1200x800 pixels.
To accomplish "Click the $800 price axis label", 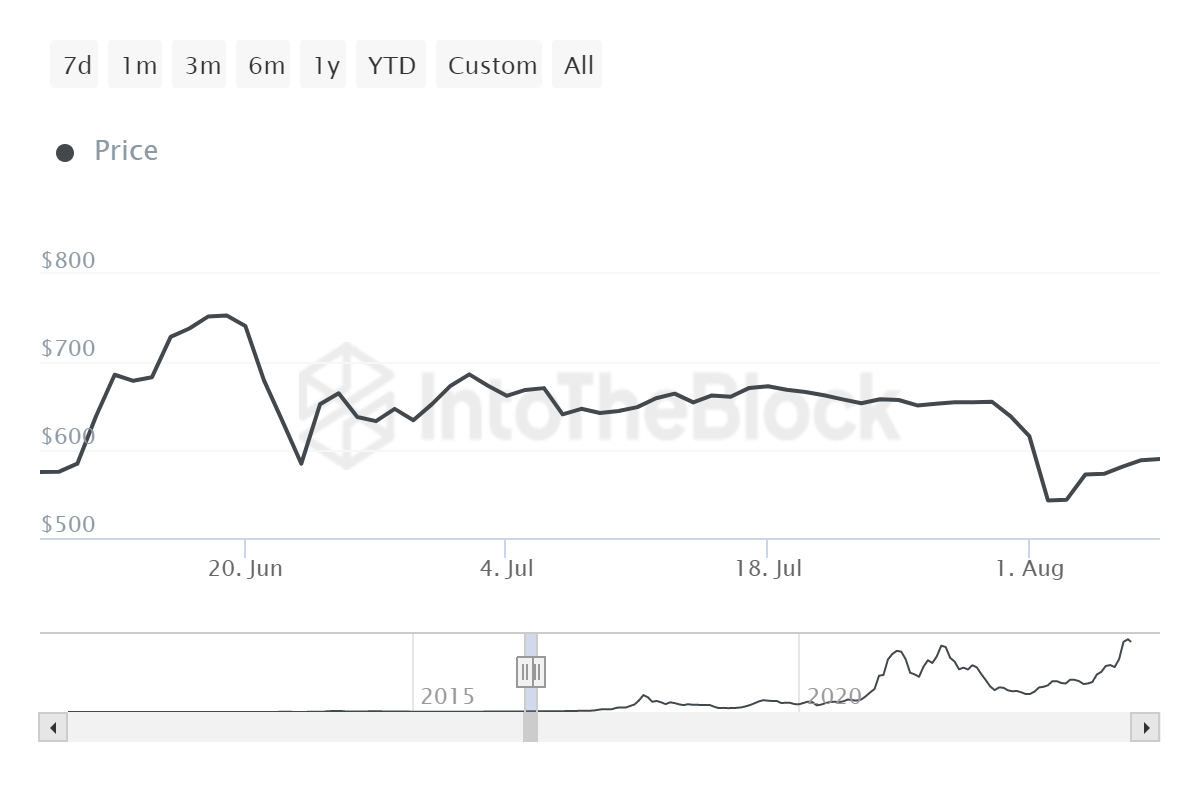I will [68, 261].
